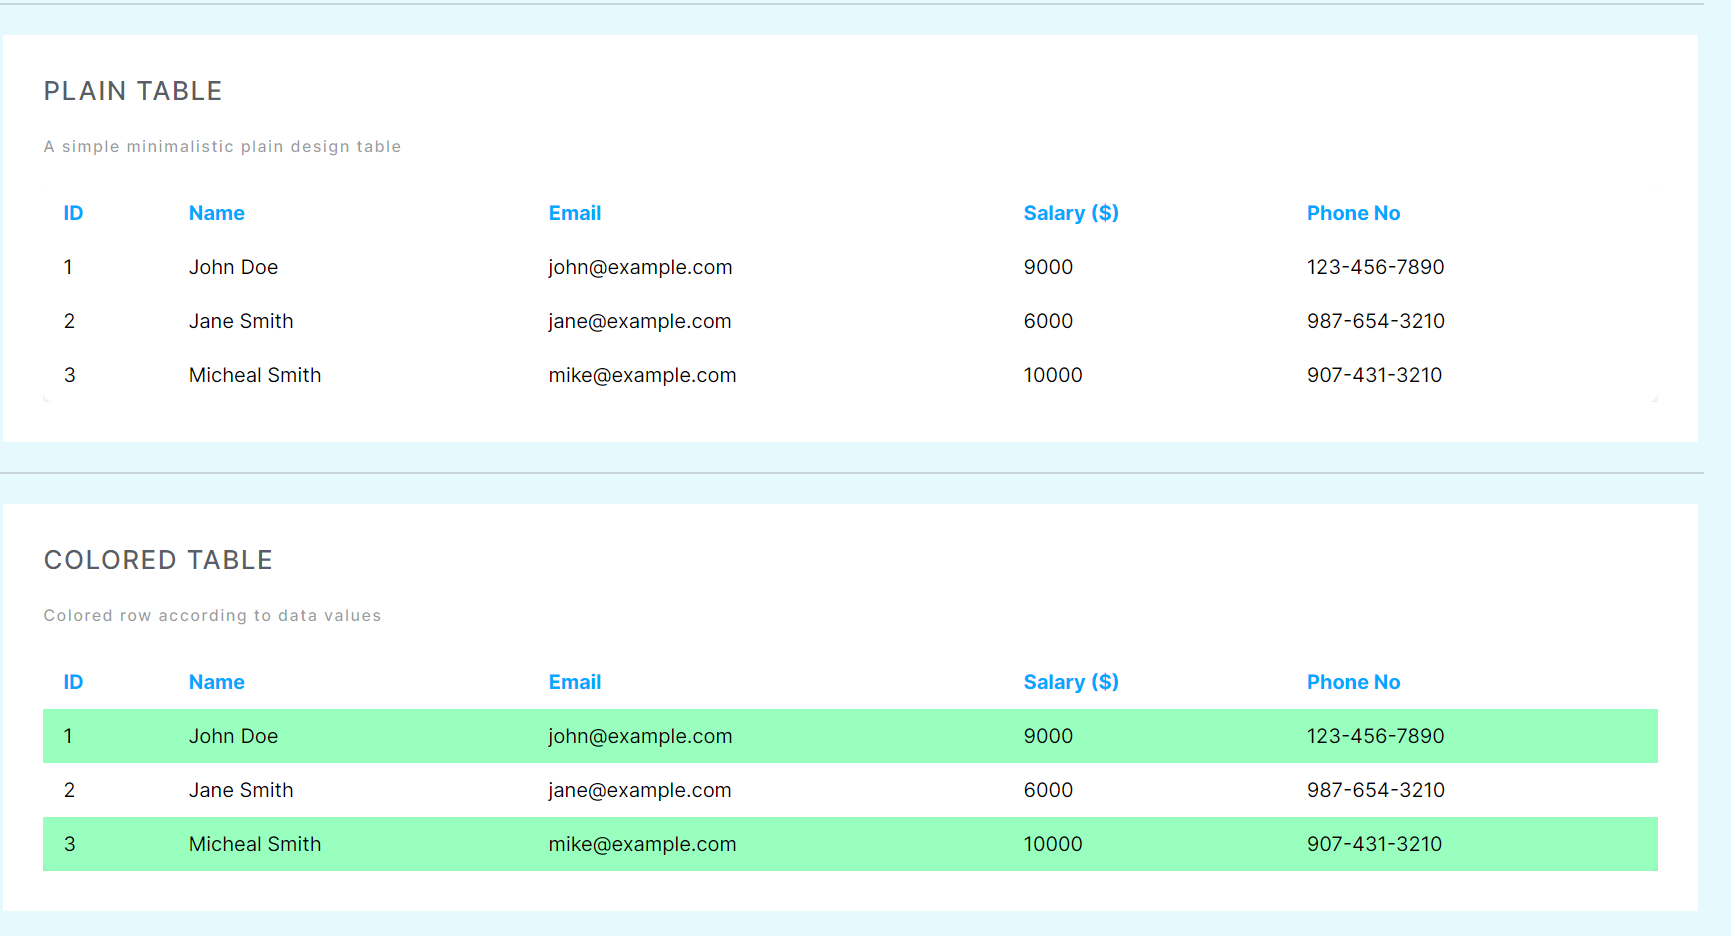The image size is (1731, 936).
Task: Click Salary ($) header in Colored Table
Action: 1070,682
